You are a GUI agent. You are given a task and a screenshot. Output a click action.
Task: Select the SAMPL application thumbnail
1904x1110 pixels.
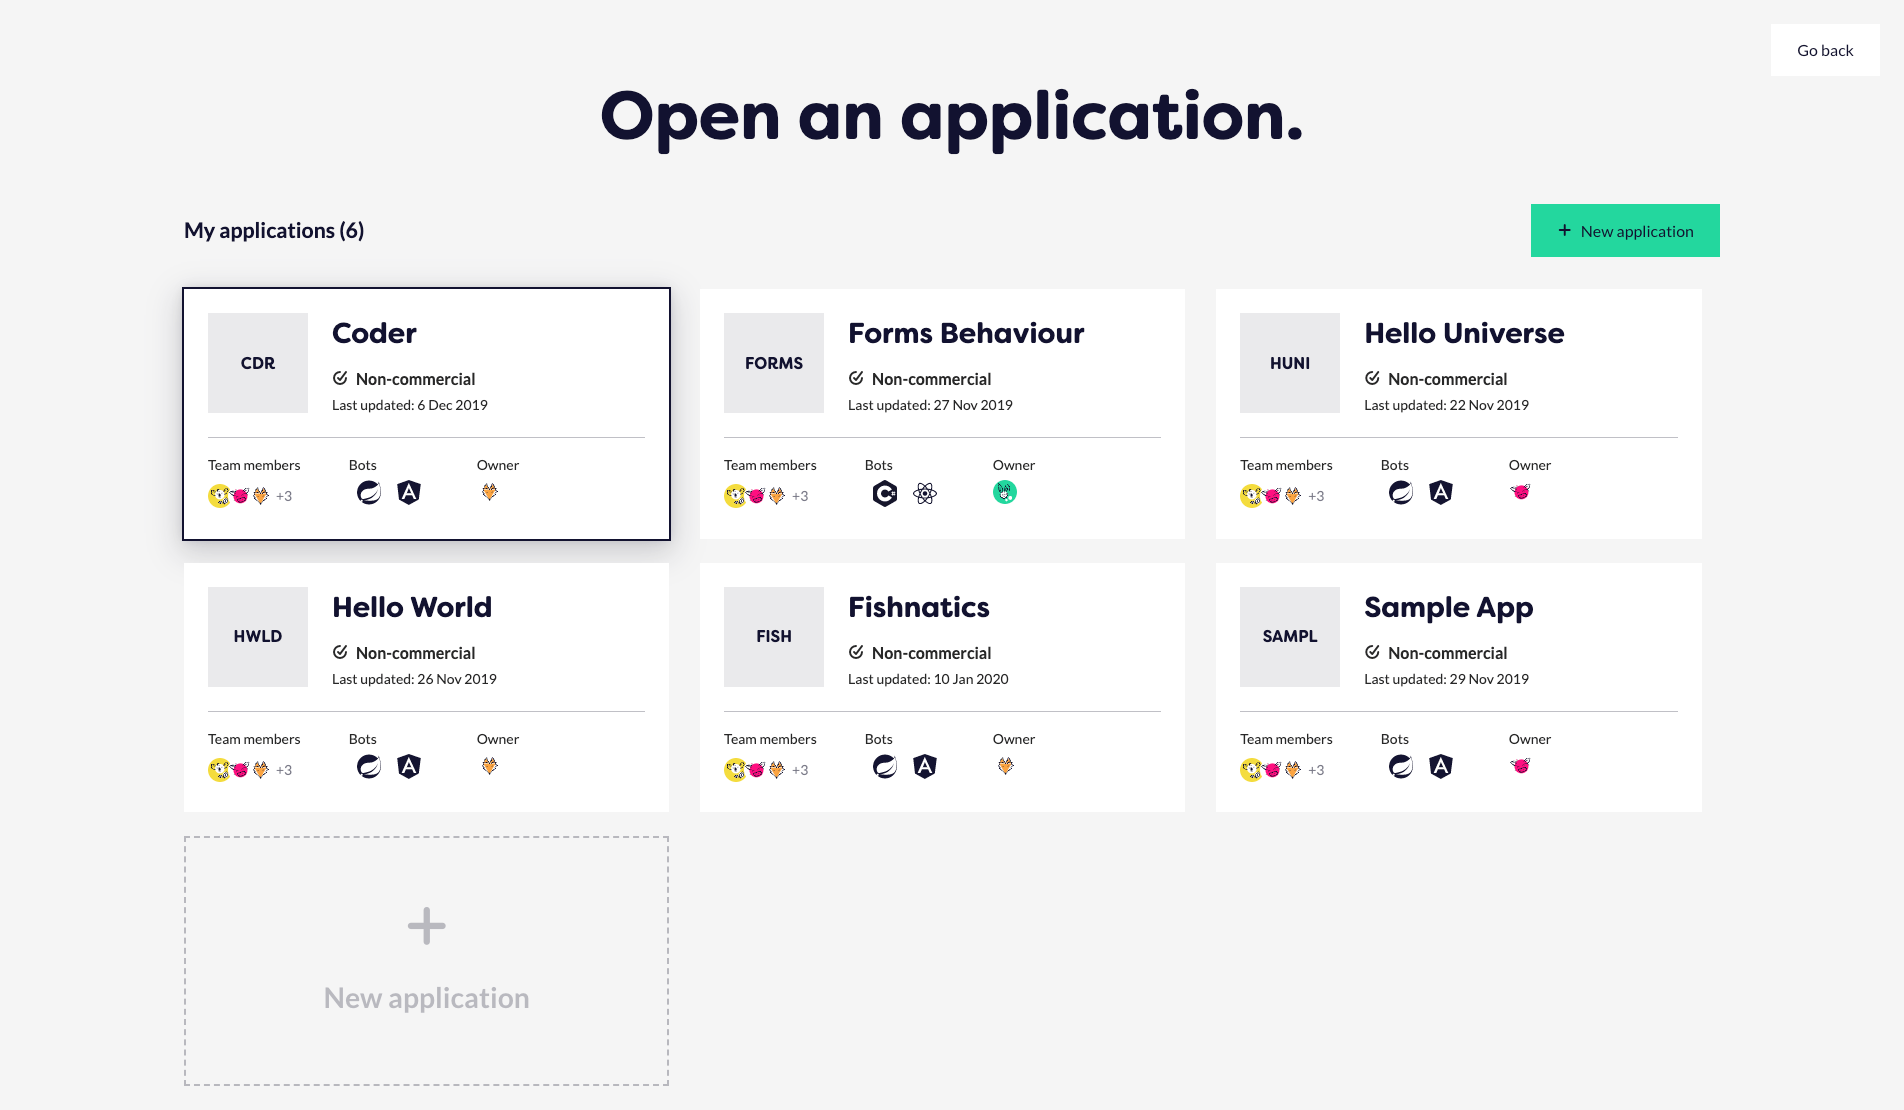point(1290,637)
